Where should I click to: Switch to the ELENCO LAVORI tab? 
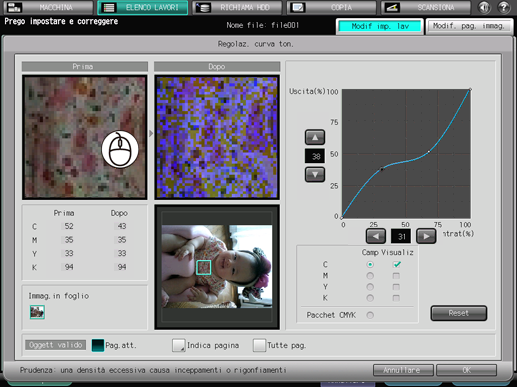click(143, 8)
